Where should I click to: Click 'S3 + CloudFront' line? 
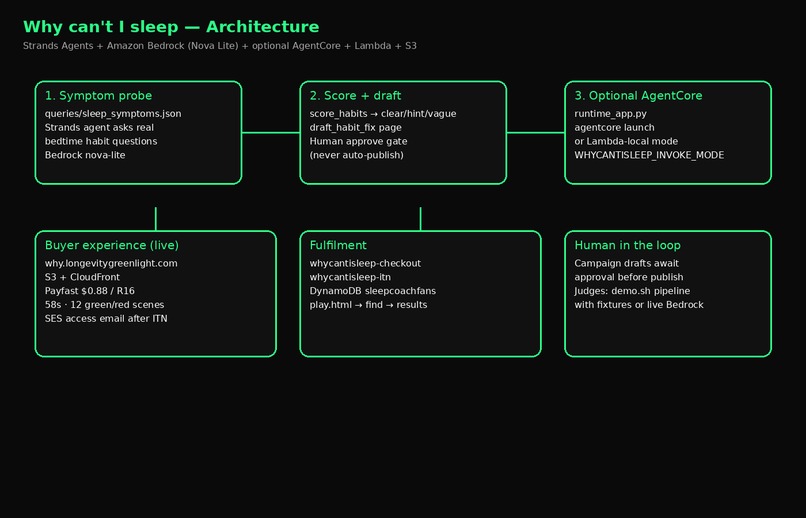pos(82,278)
